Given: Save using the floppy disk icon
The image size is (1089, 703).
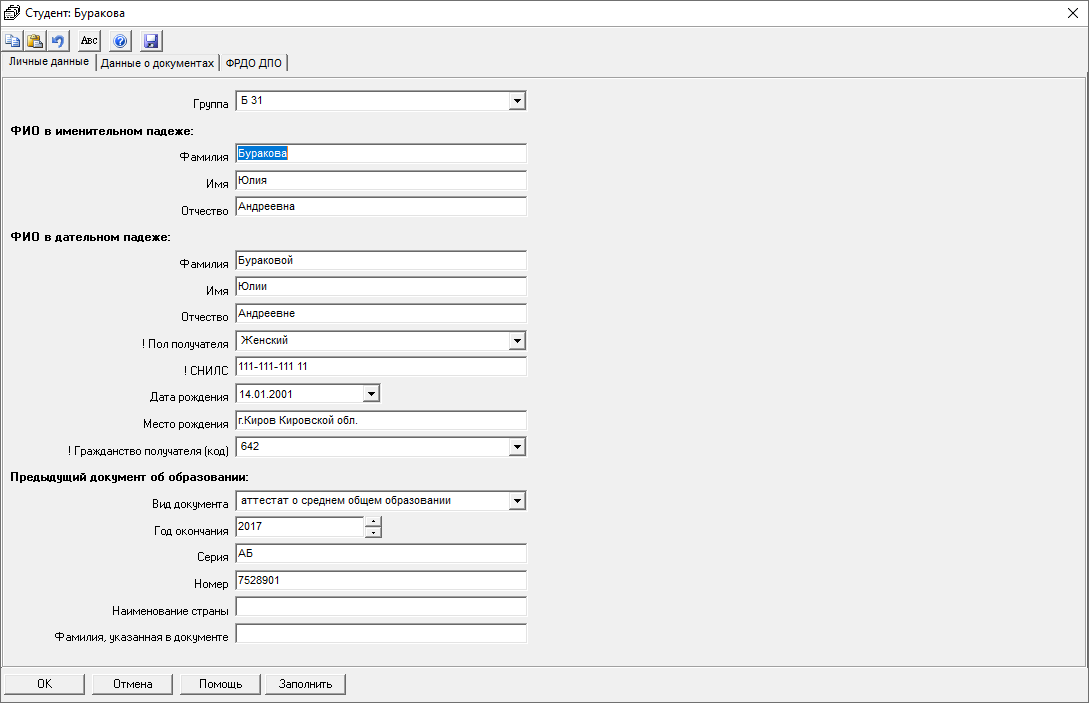Looking at the screenshot, I should pos(151,41).
